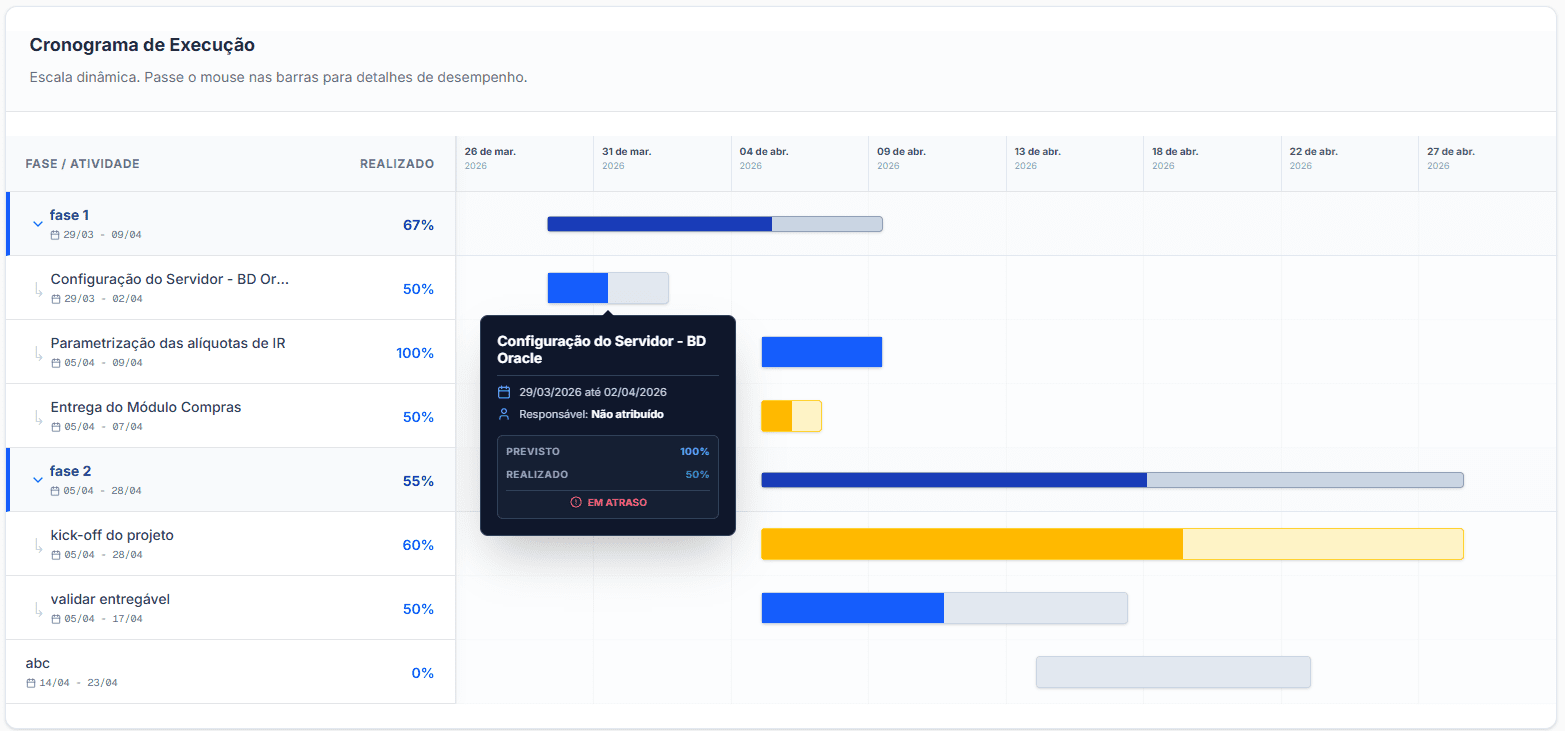Click sub-task arrow icon for validar entregável
The image size is (1565, 731).
(38, 609)
